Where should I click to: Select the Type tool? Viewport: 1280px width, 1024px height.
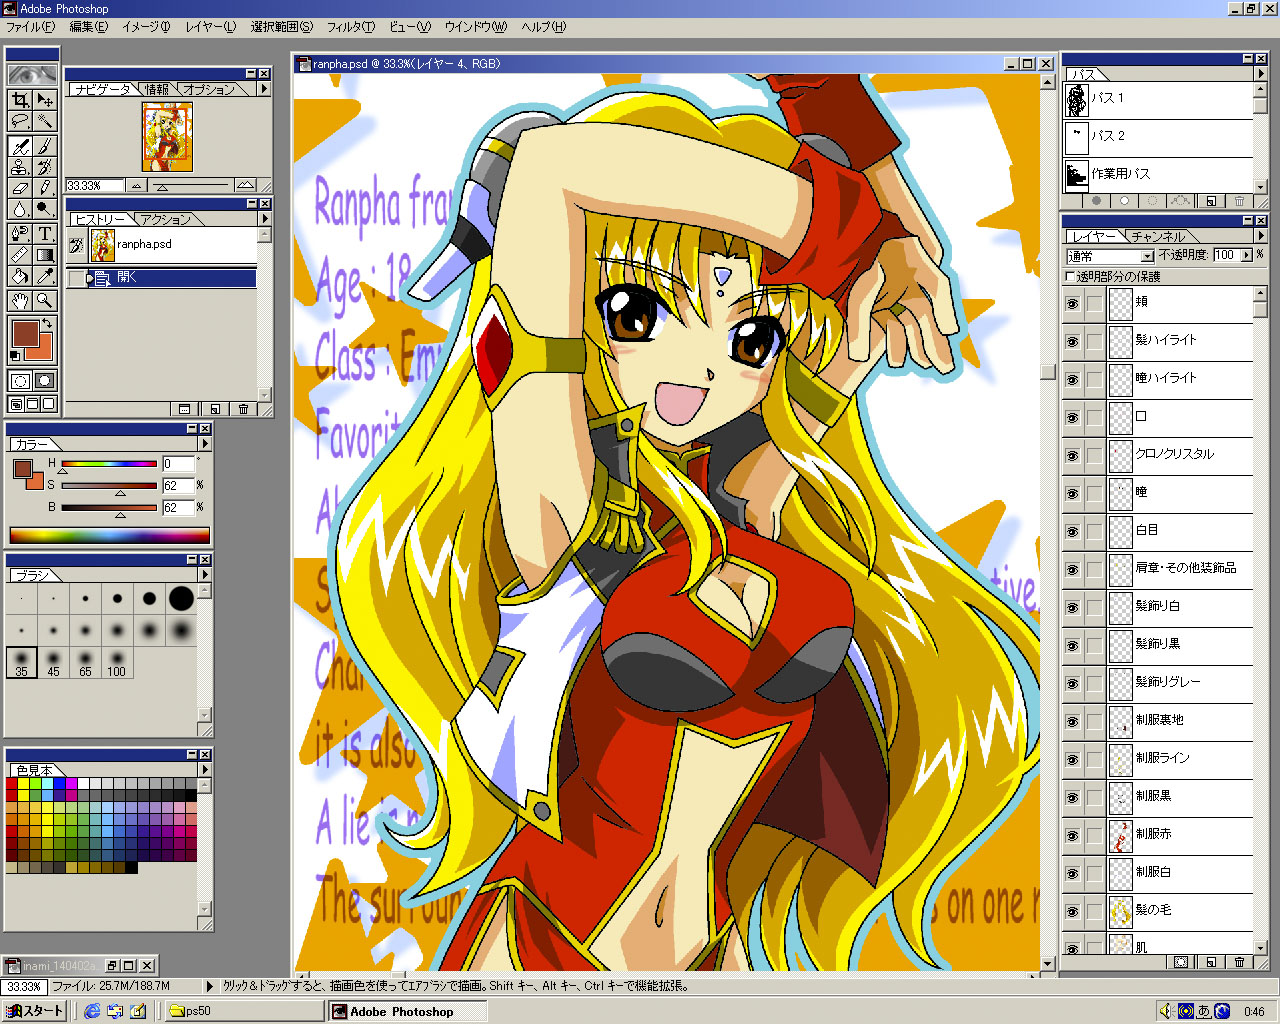45,233
